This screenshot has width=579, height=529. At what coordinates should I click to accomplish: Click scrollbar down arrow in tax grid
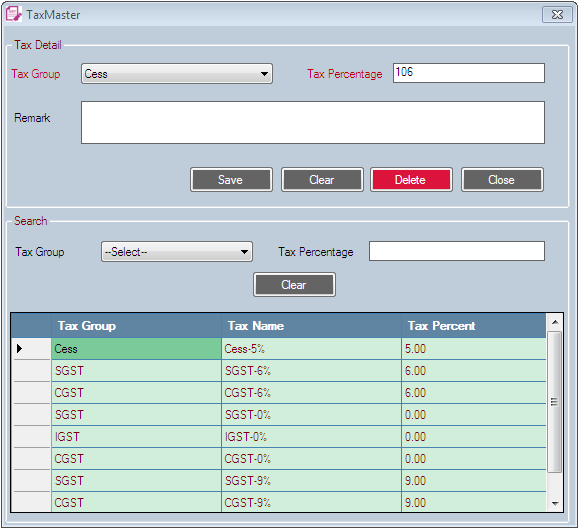click(x=555, y=504)
